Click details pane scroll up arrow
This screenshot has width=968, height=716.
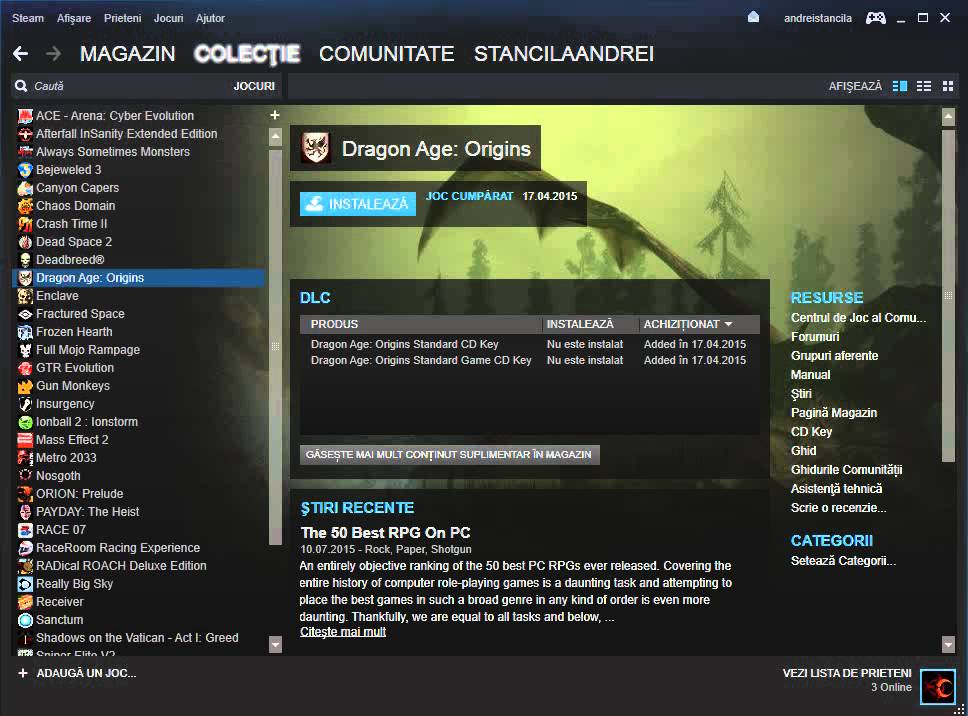coord(948,116)
